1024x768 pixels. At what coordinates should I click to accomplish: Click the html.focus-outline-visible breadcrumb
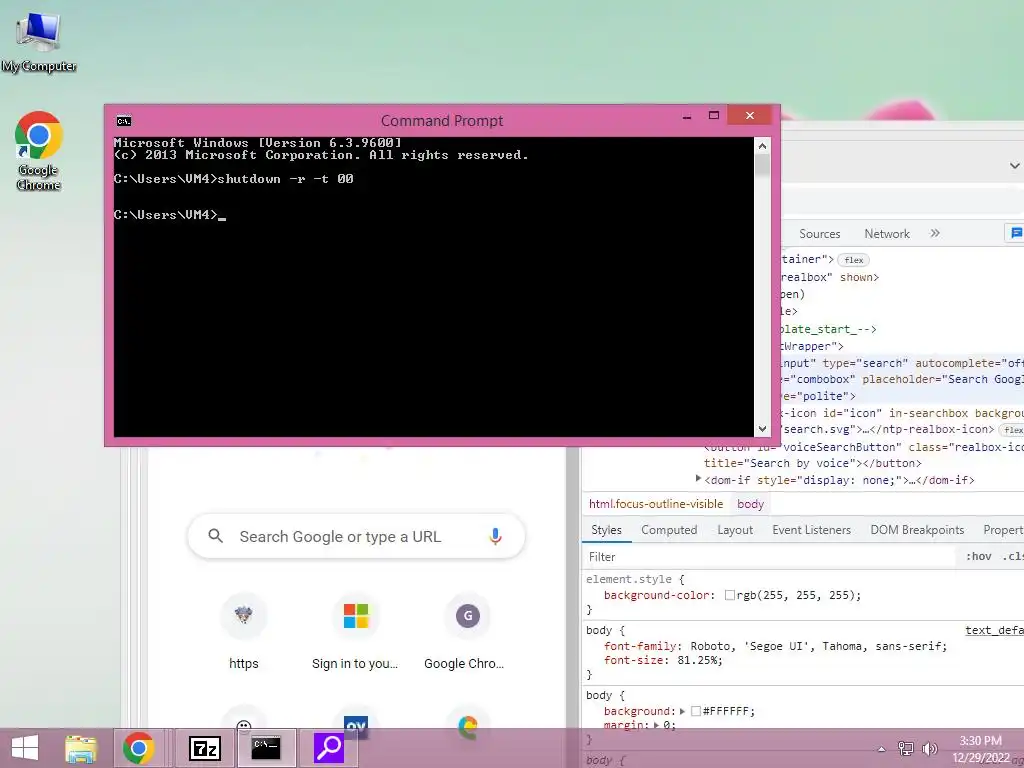coord(656,504)
